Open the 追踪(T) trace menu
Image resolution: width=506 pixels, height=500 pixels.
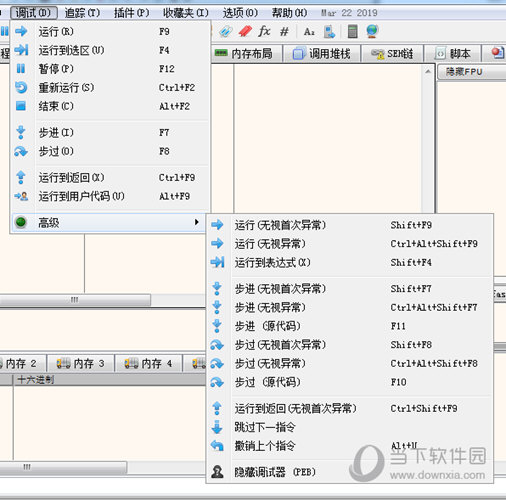(82, 13)
